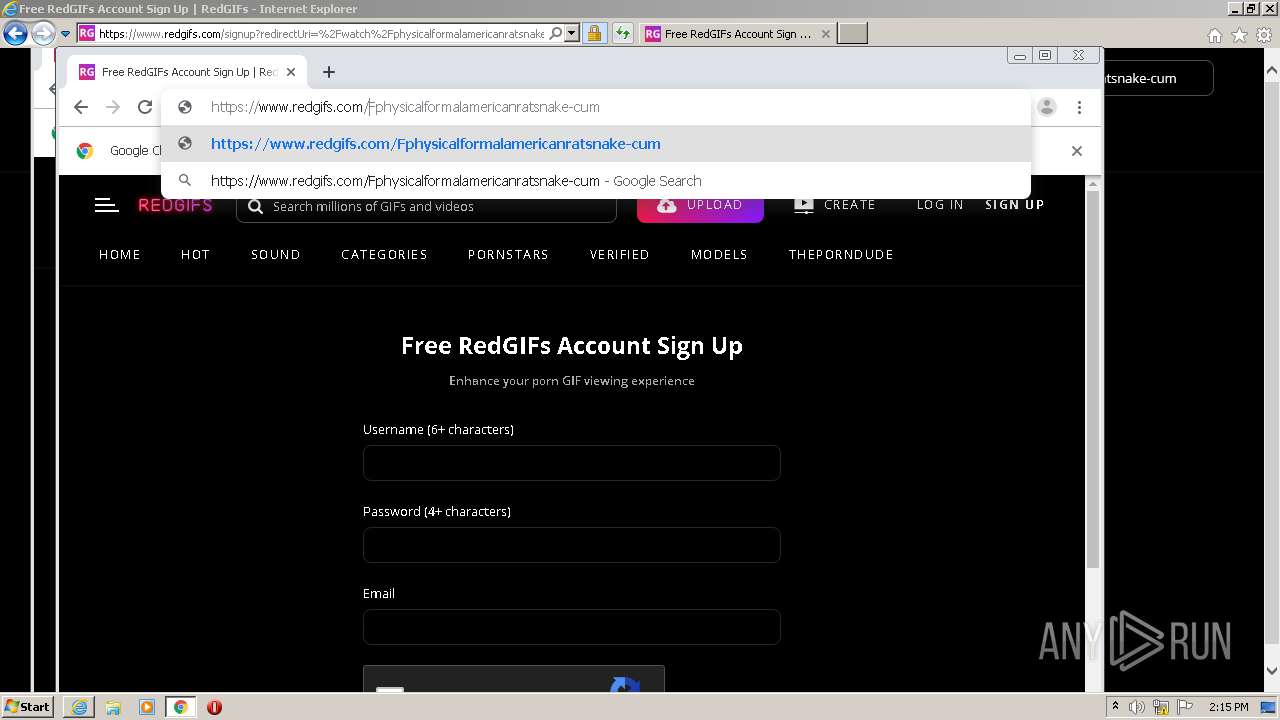The width and height of the screenshot is (1280, 720).
Task: Open the MODELS menu item
Action: pos(719,255)
